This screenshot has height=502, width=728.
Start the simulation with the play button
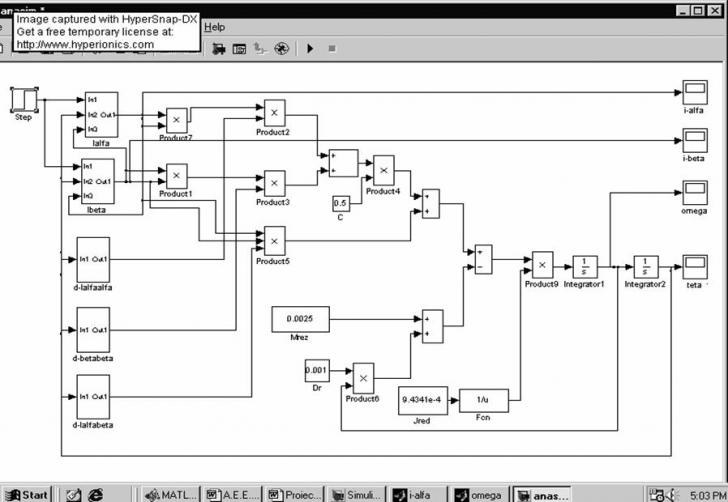click(311, 48)
